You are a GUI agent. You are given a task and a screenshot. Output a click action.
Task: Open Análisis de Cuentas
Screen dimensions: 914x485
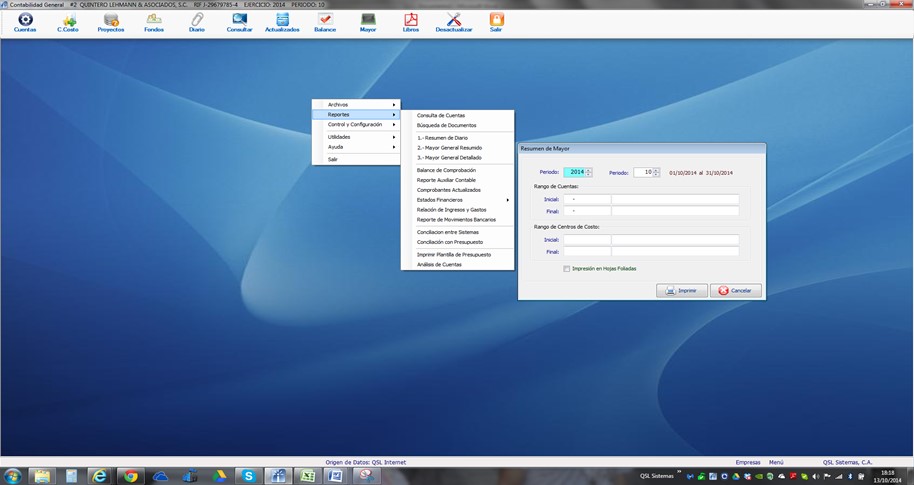(x=458, y=265)
